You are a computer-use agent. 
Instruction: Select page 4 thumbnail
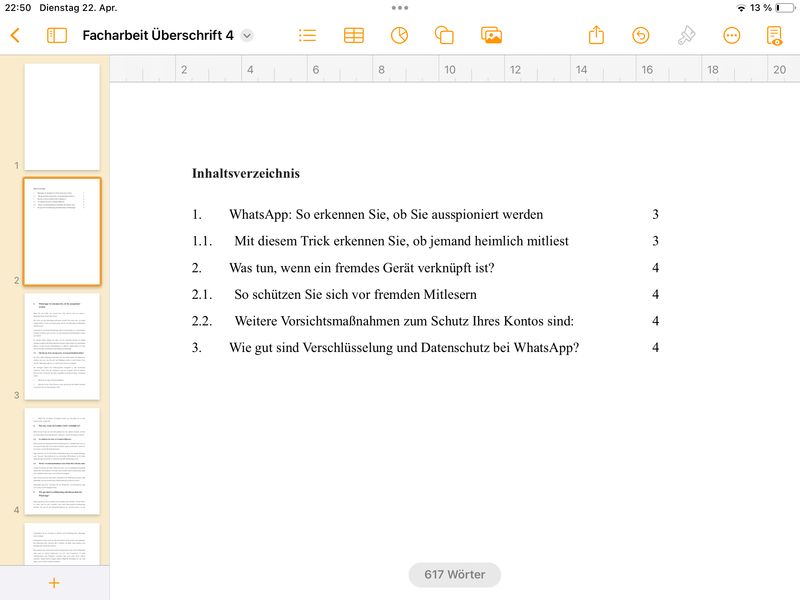62,461
